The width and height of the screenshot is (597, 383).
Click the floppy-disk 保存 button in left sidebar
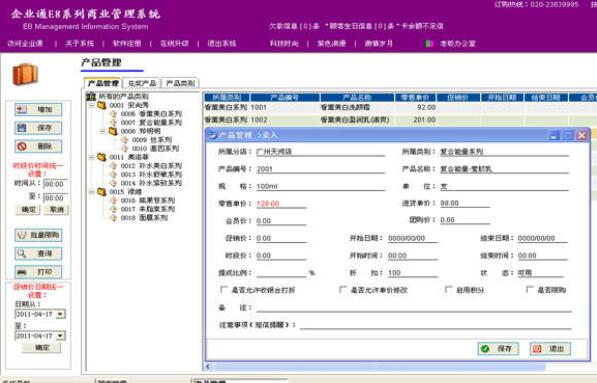[x=38, y=128]
